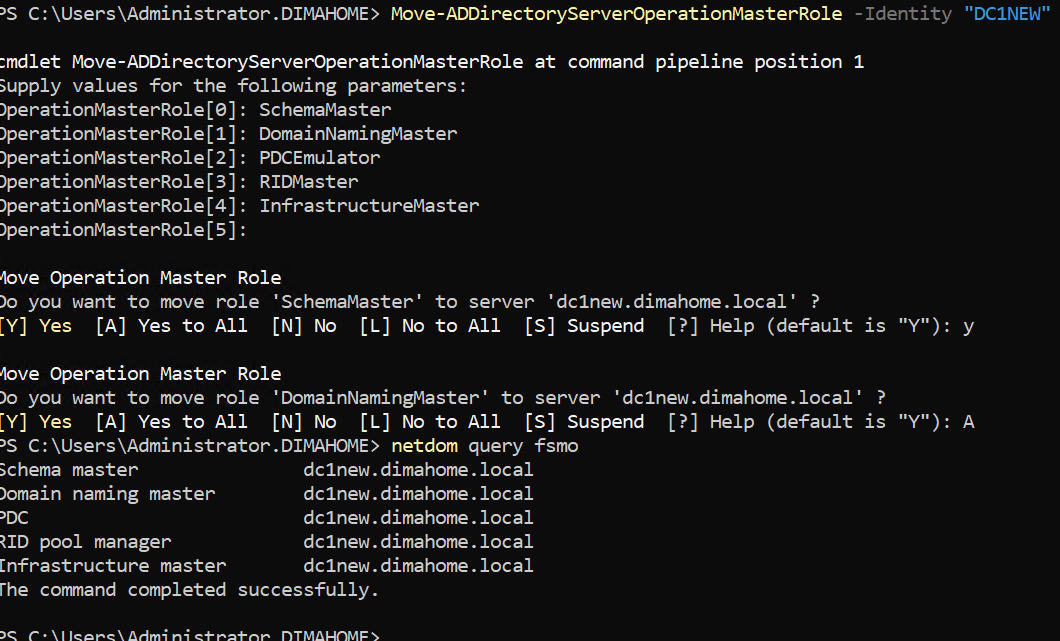Click the server name next to PDC

click(418, 518)
